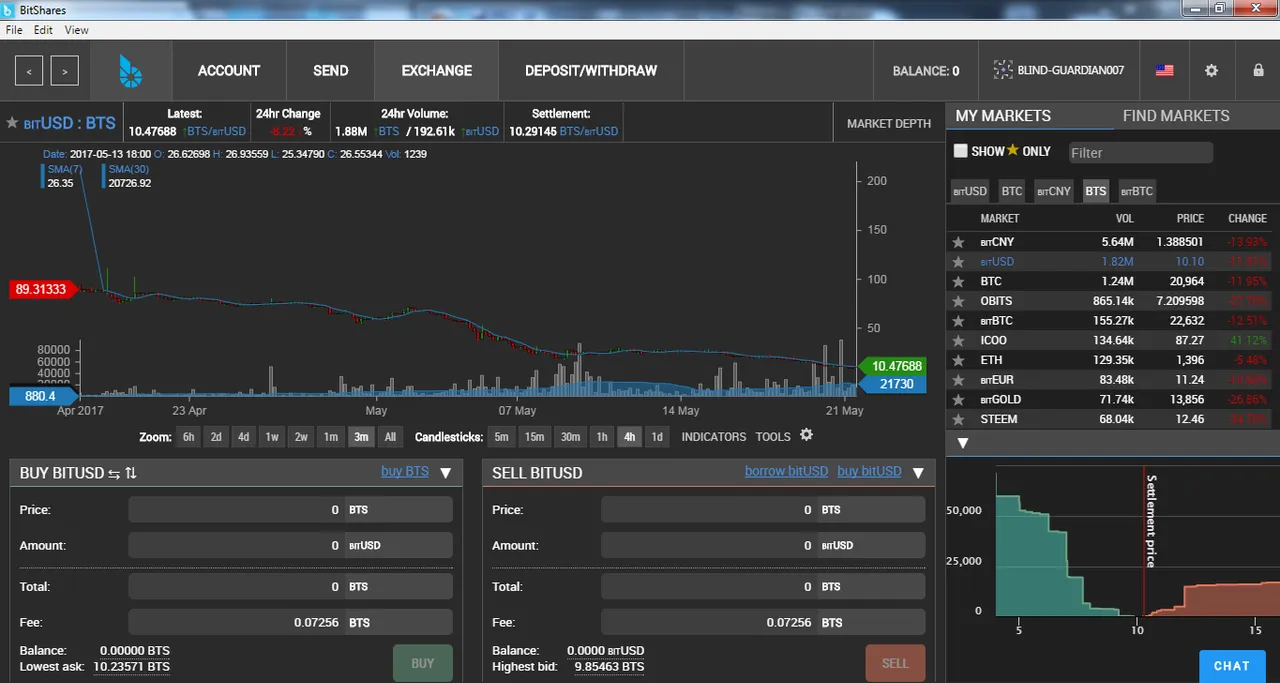
Task: Star the OBITS market row
Action: 958,301
